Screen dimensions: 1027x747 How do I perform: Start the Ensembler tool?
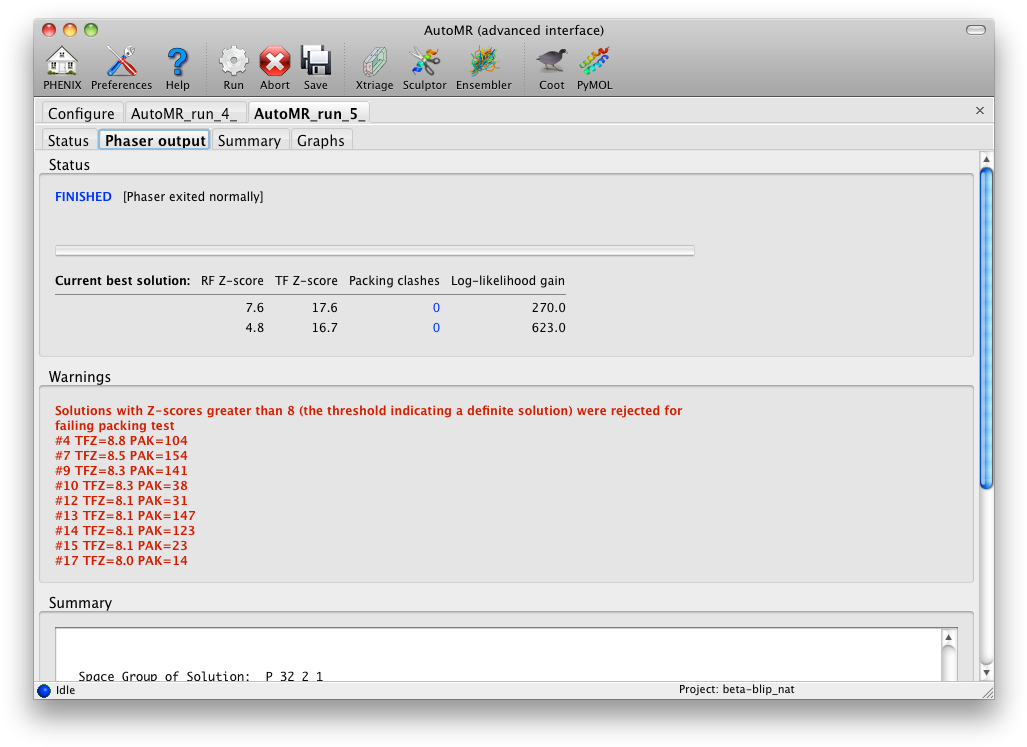(483, 62)
